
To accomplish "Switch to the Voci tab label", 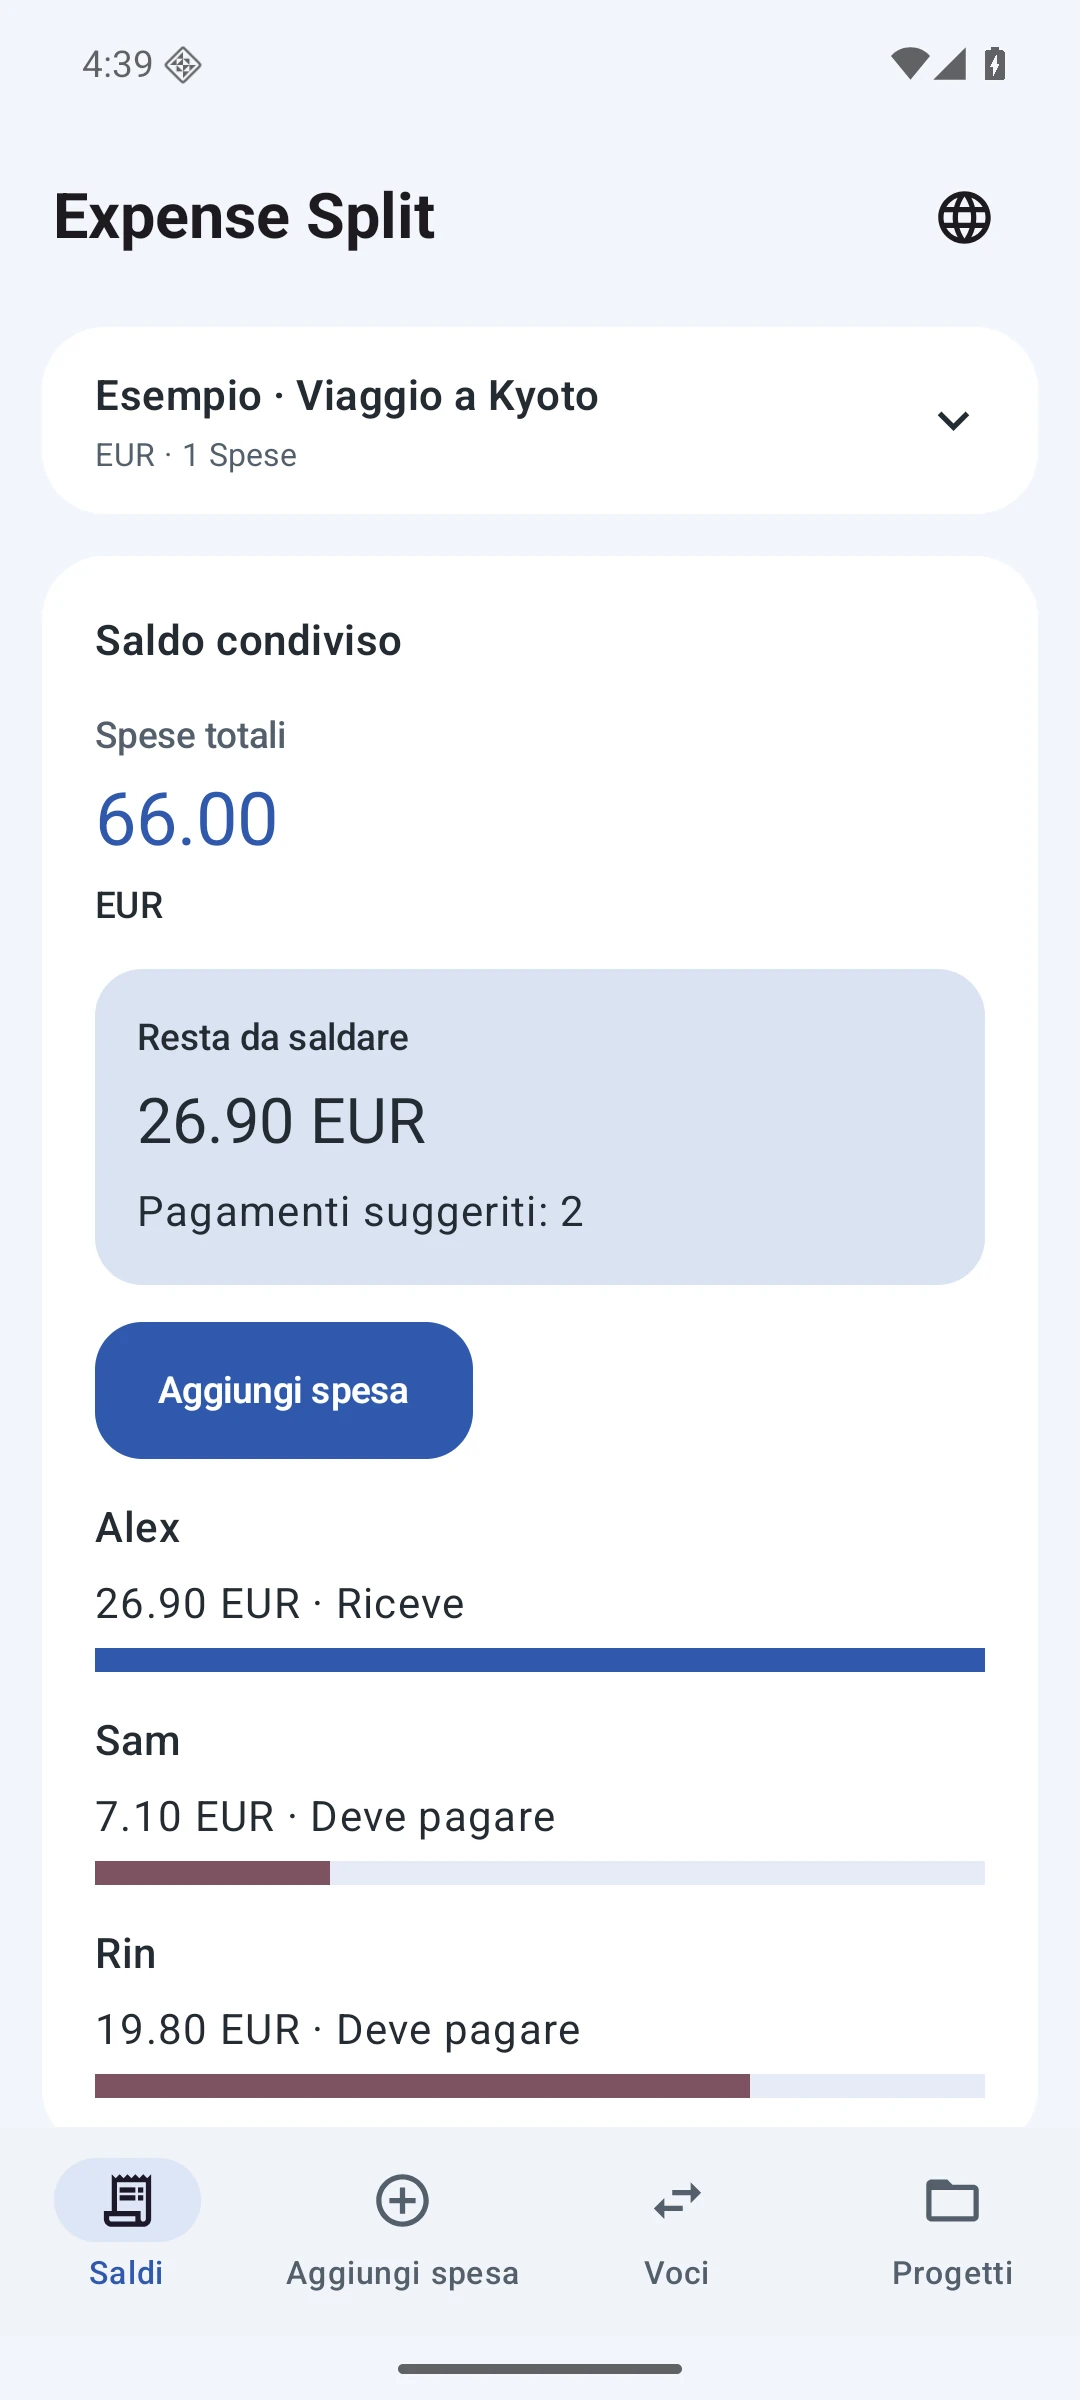I will click(x=677, y=2273).
